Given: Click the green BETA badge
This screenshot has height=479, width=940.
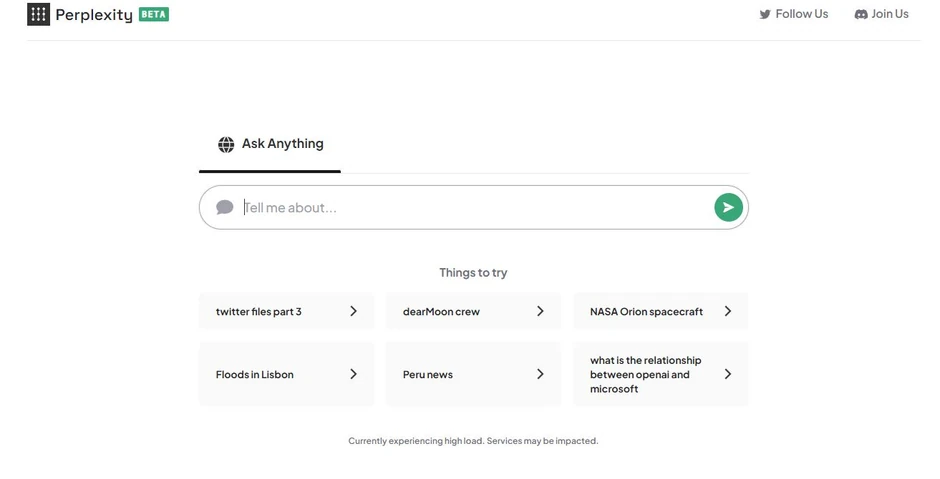Looking at the screenshot, I should coord(154,14).
